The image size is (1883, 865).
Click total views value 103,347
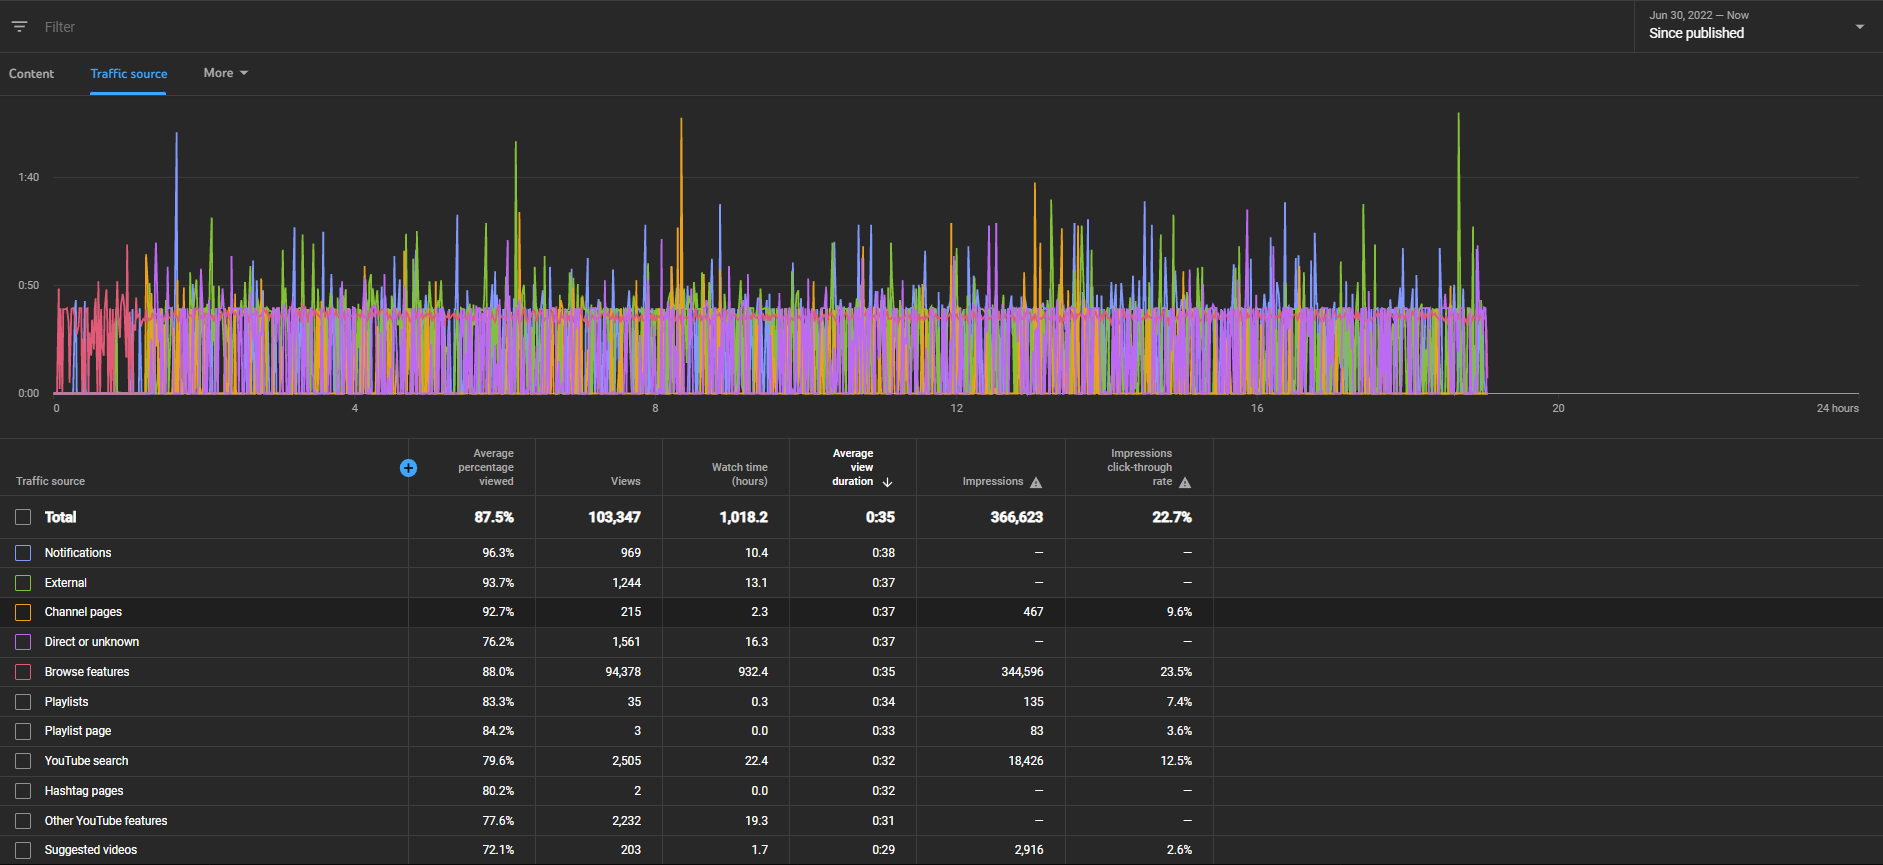(614, 517)
